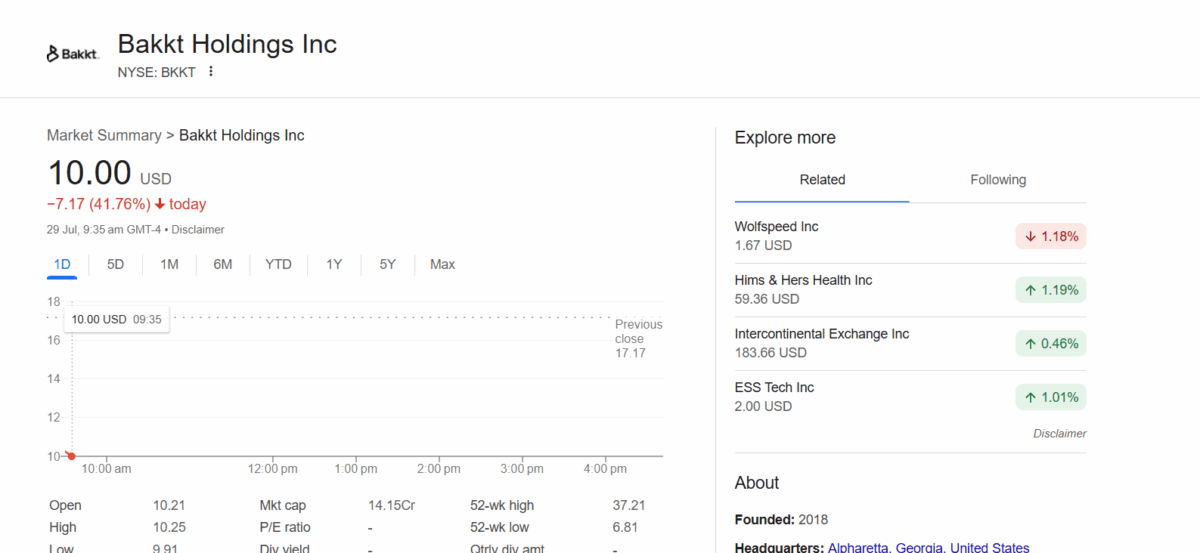Screen dimensions: 1200x553
Task: Show the 1Y chart range
Action: [334, 264]
